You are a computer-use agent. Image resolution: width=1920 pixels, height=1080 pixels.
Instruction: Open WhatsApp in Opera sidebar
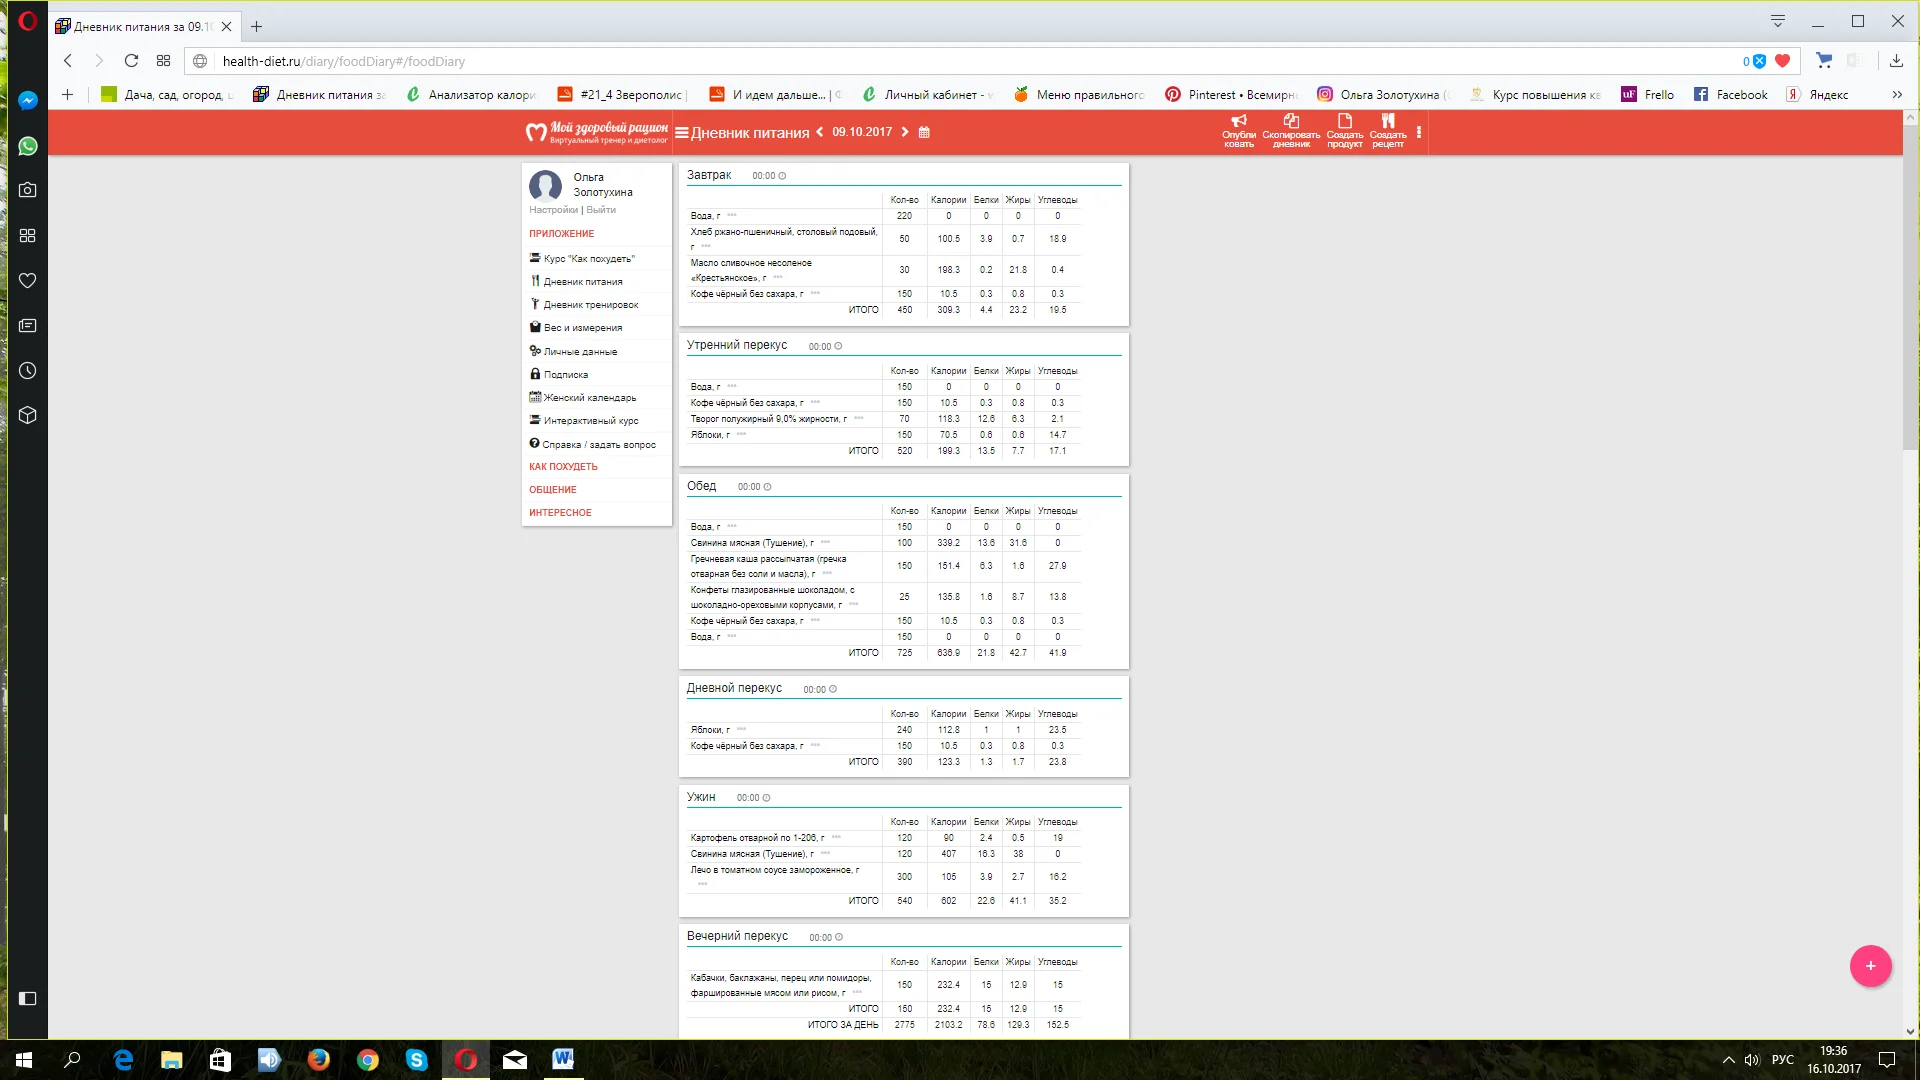[28, 146]
